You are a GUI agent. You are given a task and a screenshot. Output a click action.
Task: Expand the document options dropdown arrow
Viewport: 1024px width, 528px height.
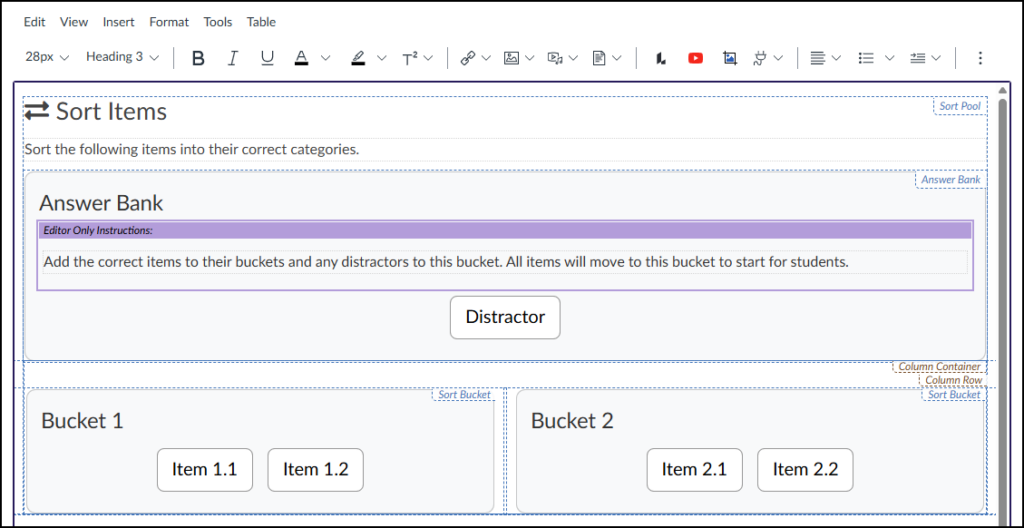(617, 58)
